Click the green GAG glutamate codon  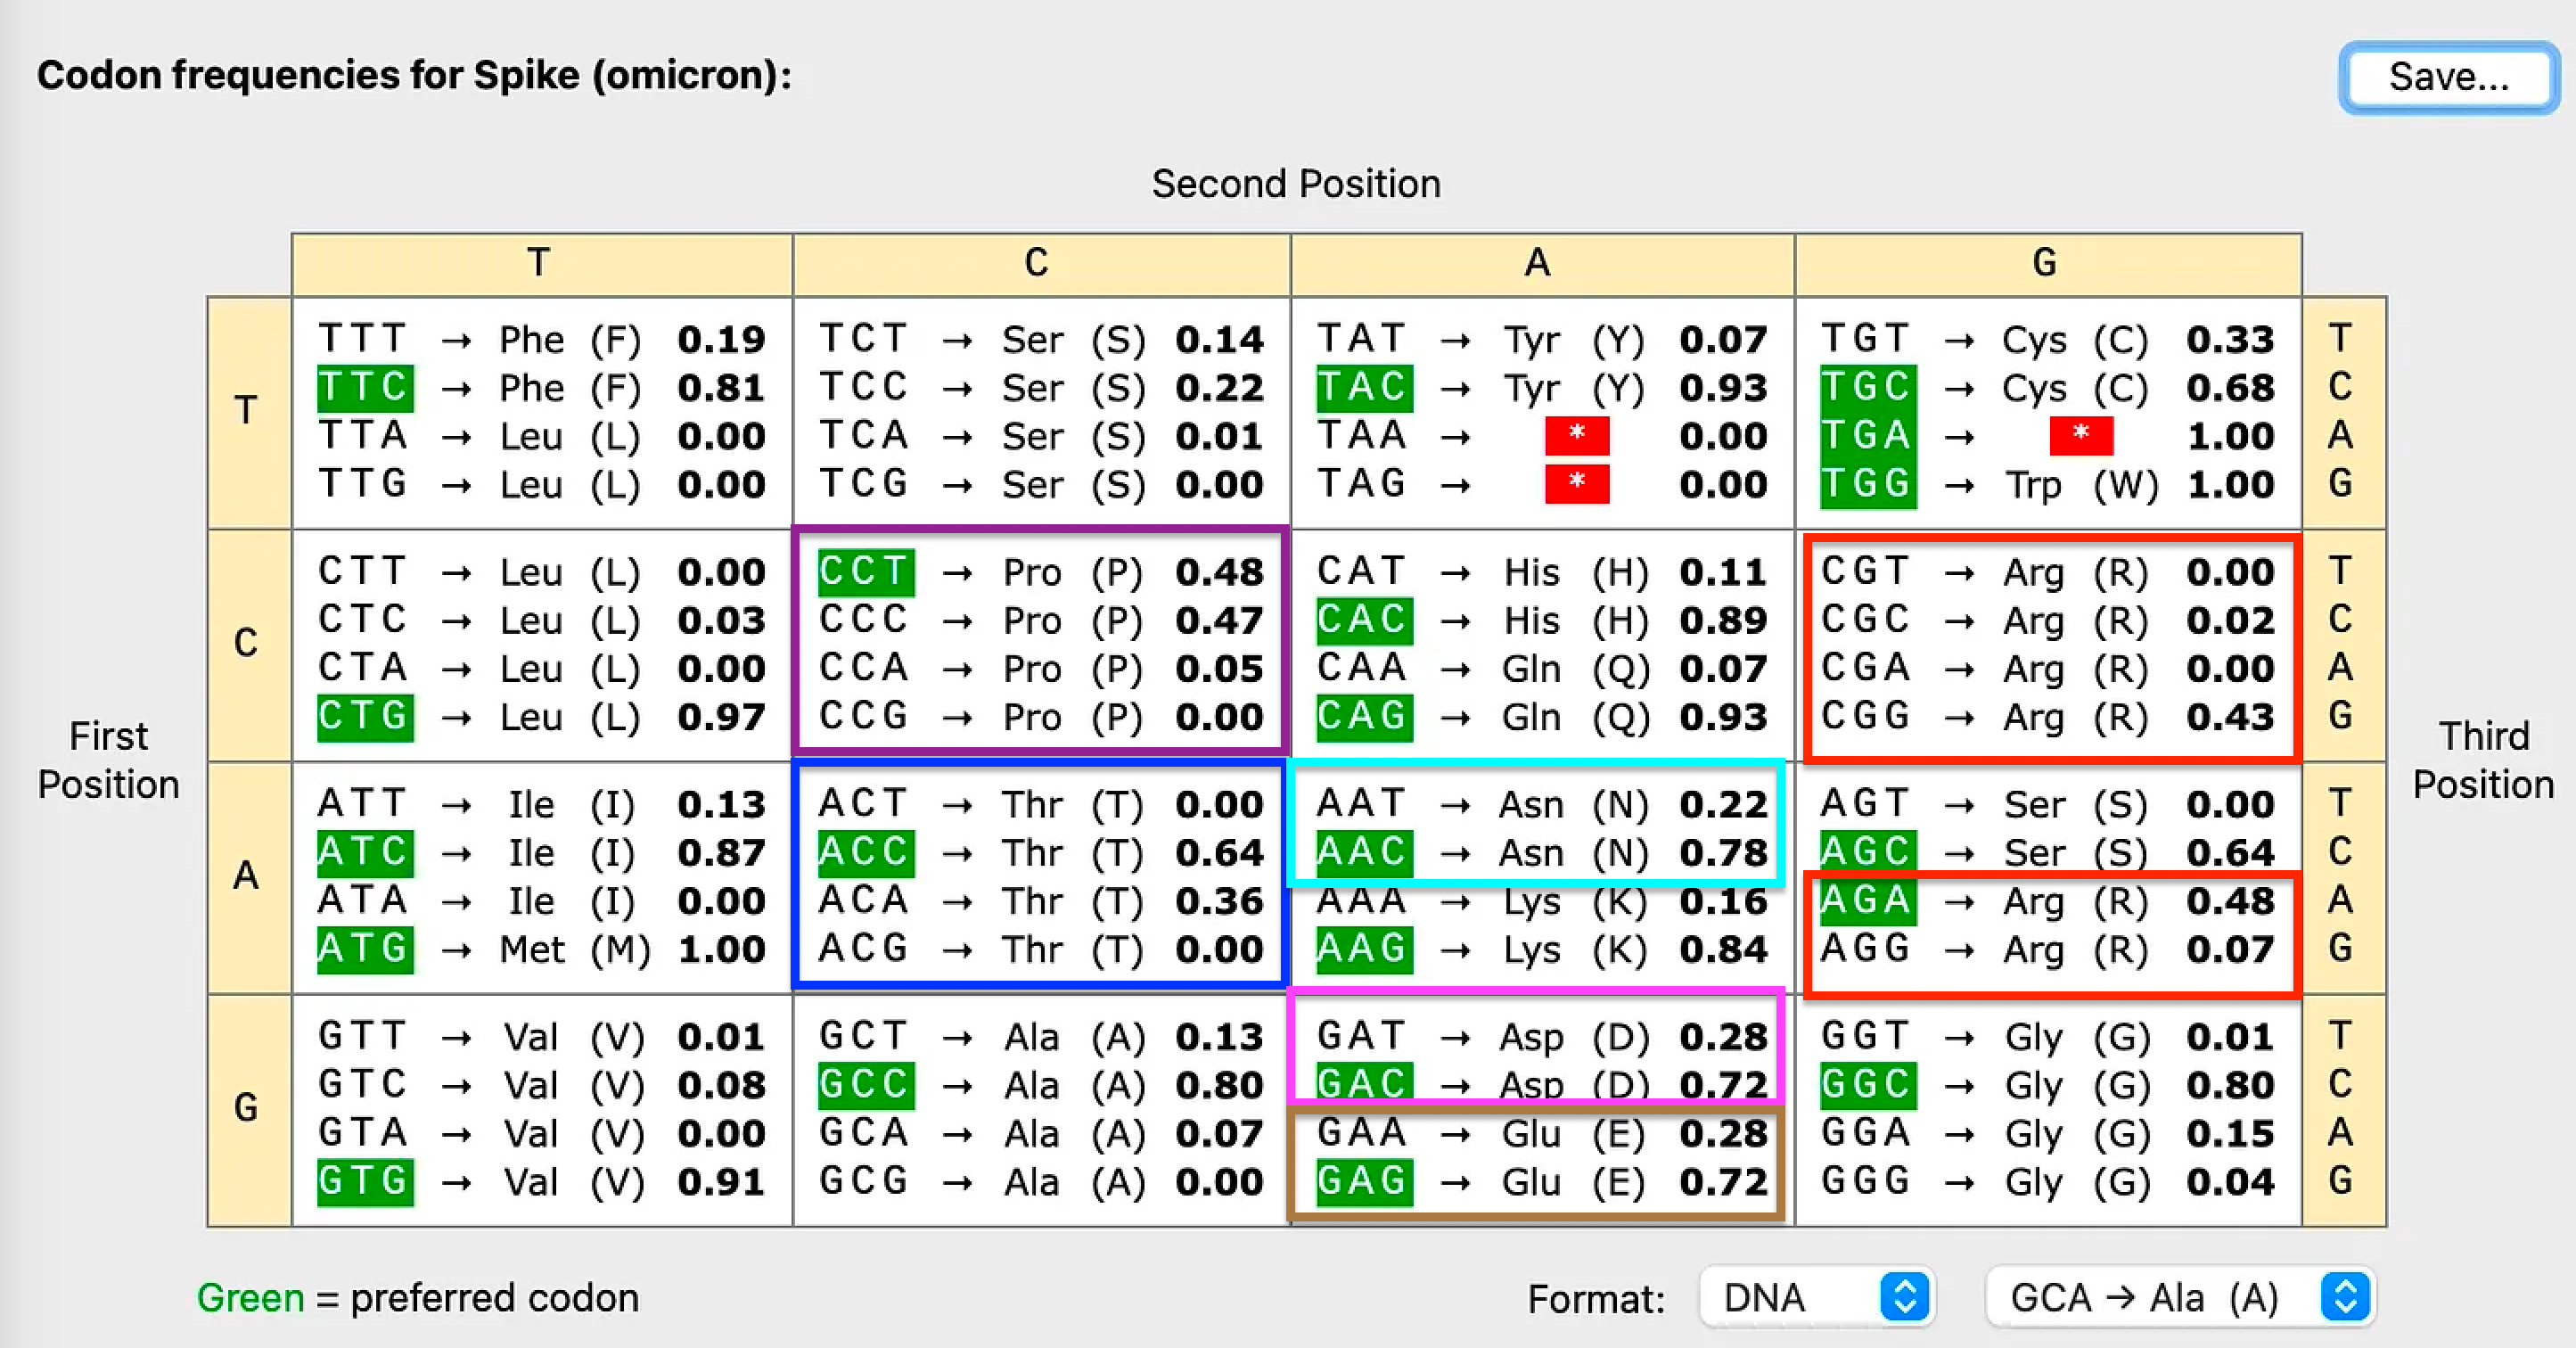click(x=1364, y=1182)
